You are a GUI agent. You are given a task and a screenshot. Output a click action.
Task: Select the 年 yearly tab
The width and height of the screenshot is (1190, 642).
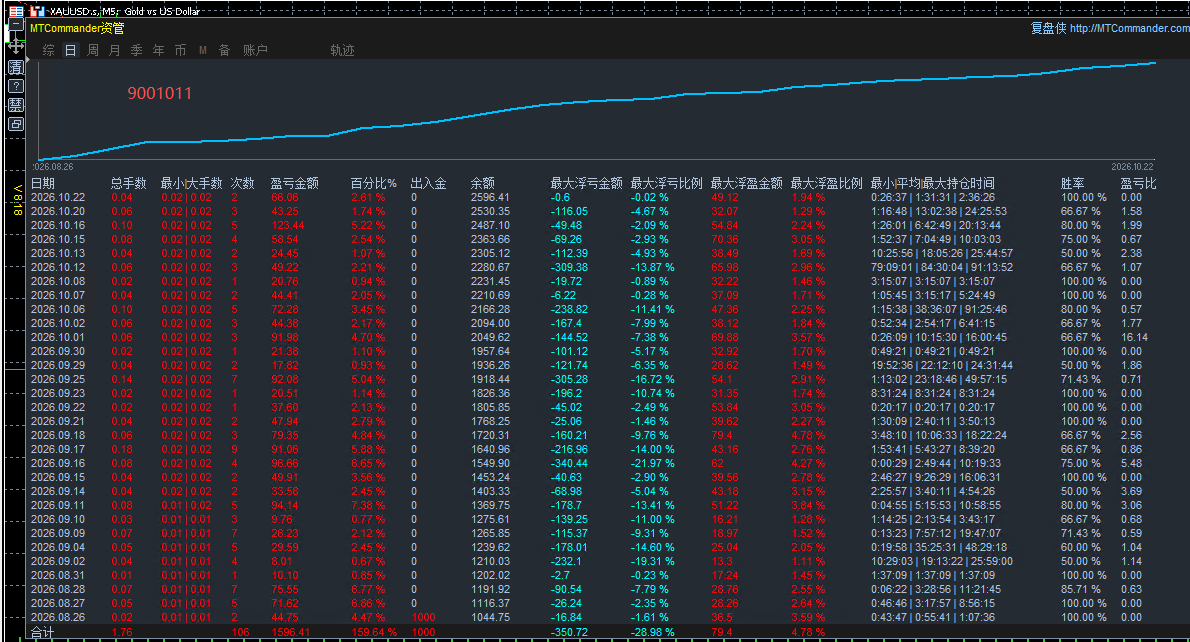tap(159, 50)
